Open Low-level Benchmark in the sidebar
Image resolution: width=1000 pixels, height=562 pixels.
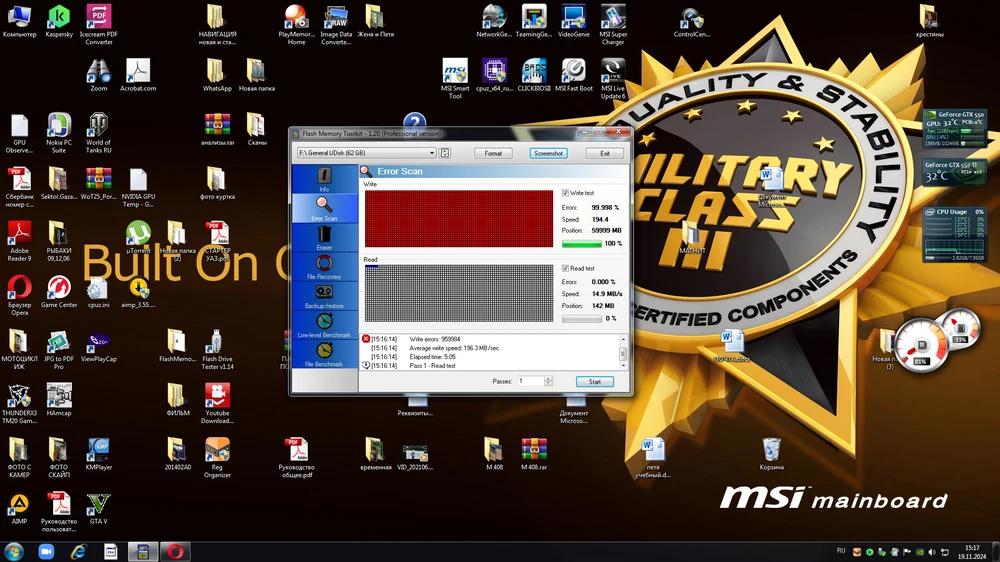324,325
